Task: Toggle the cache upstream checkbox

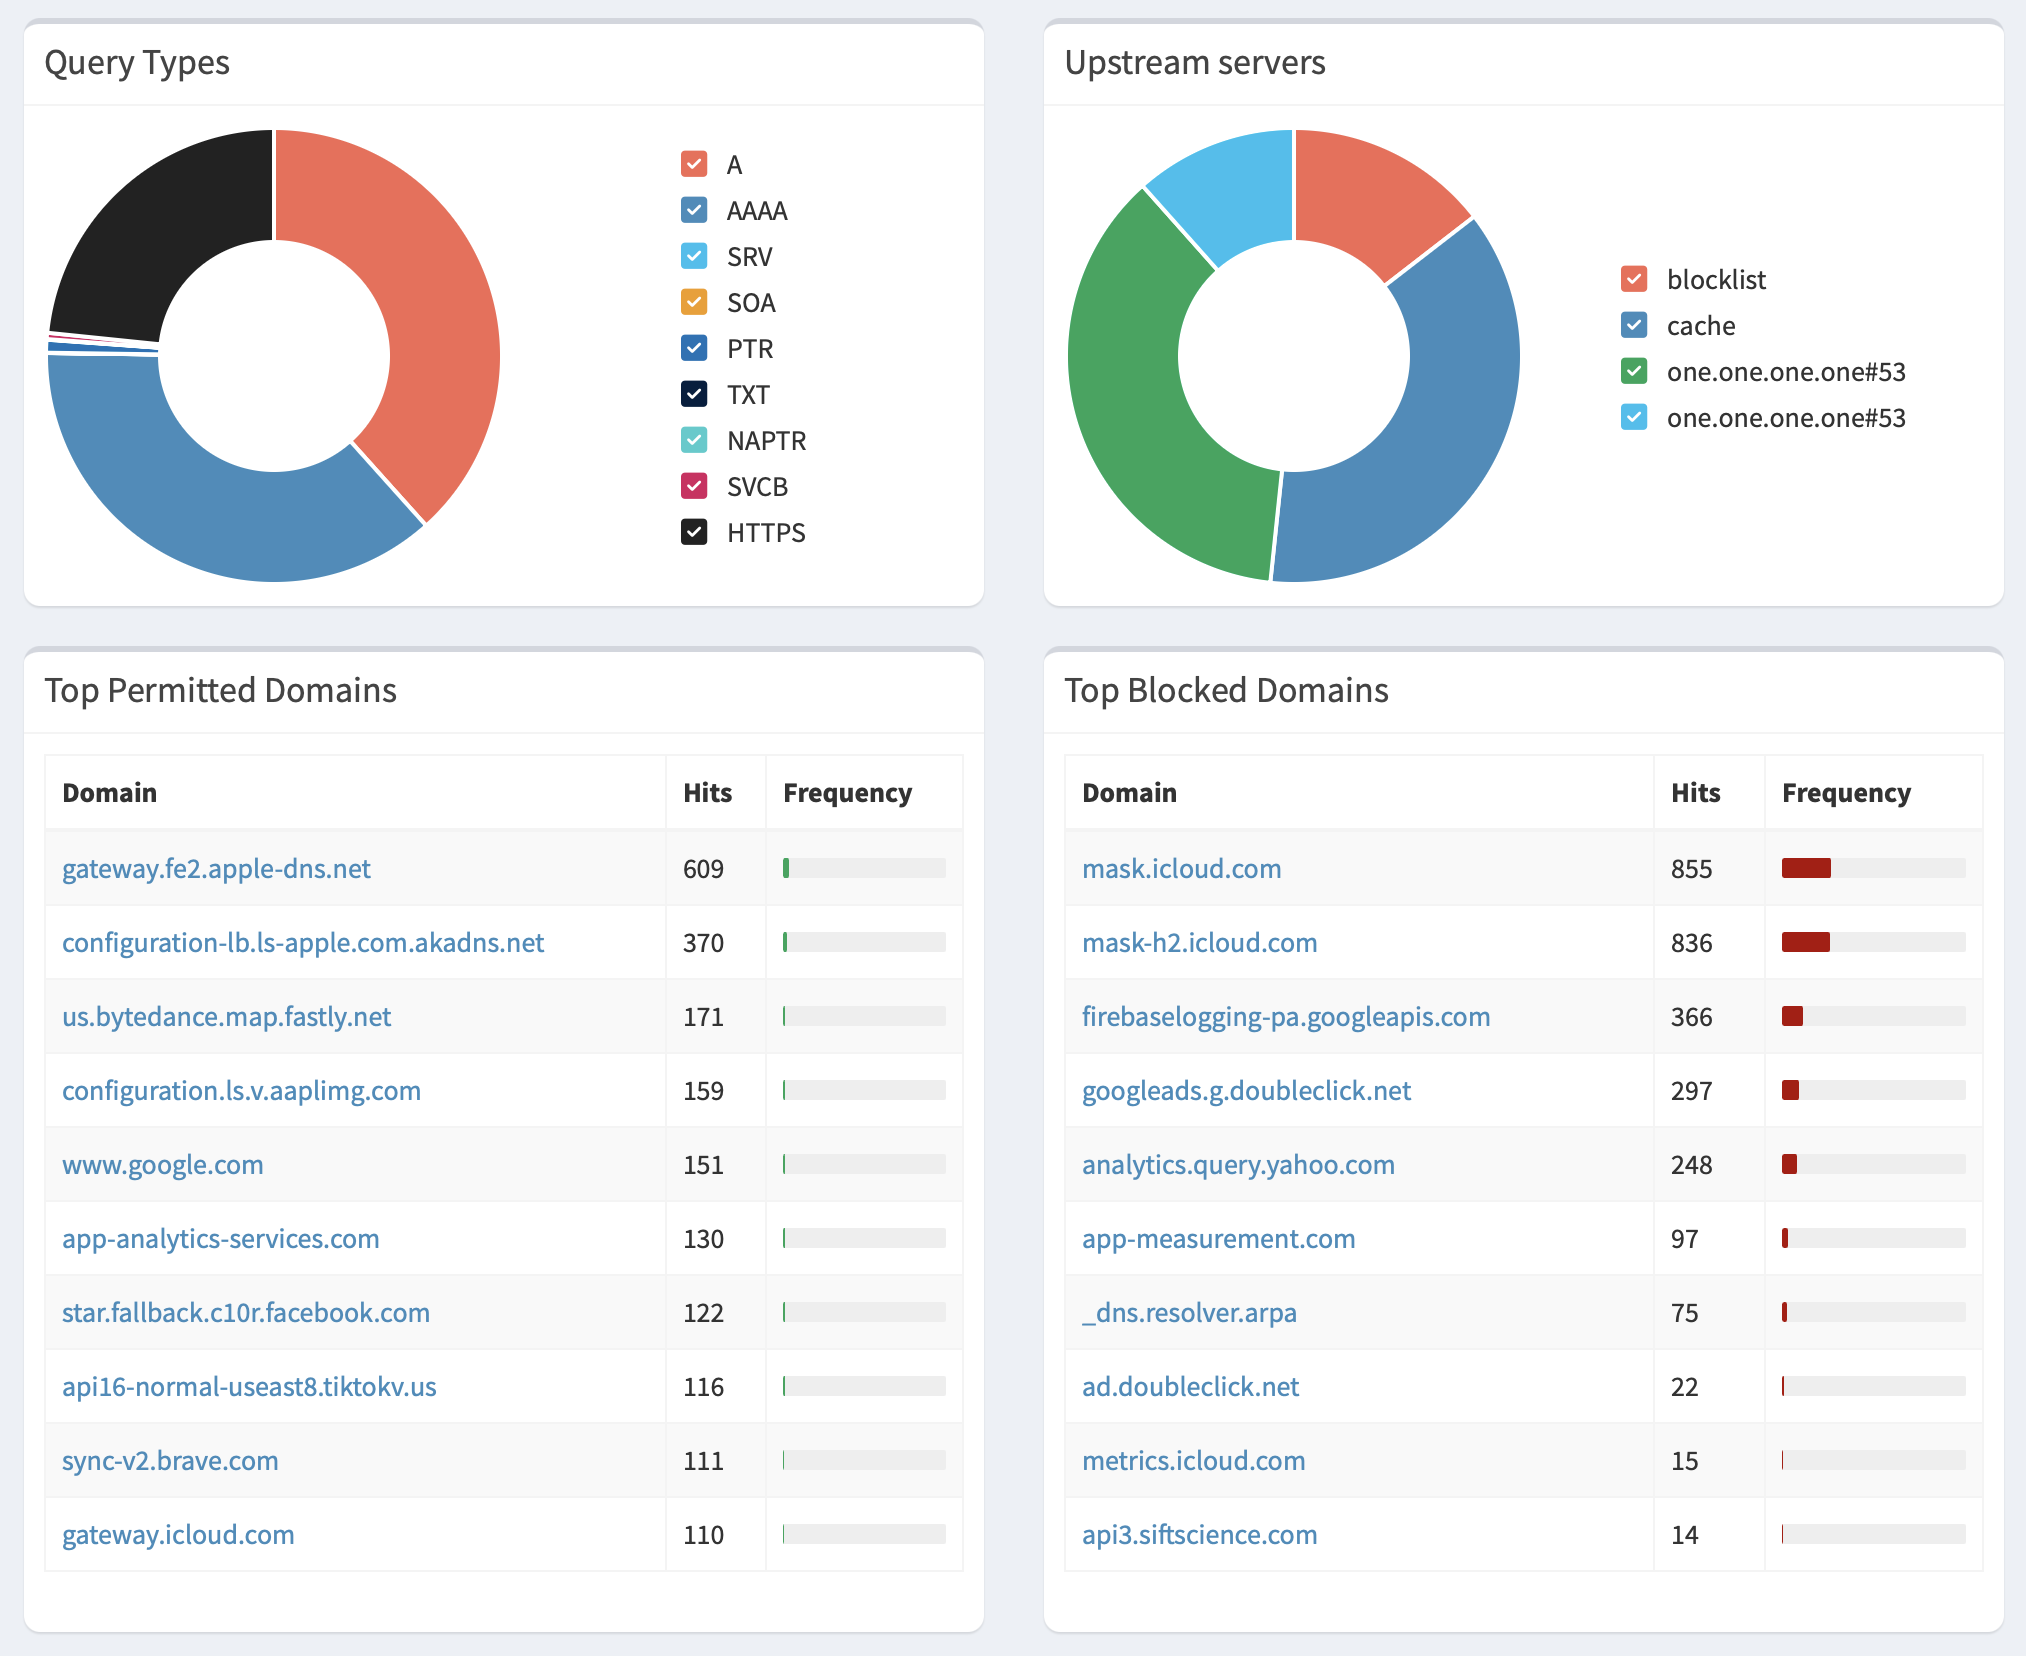Action: [1633, 325]
